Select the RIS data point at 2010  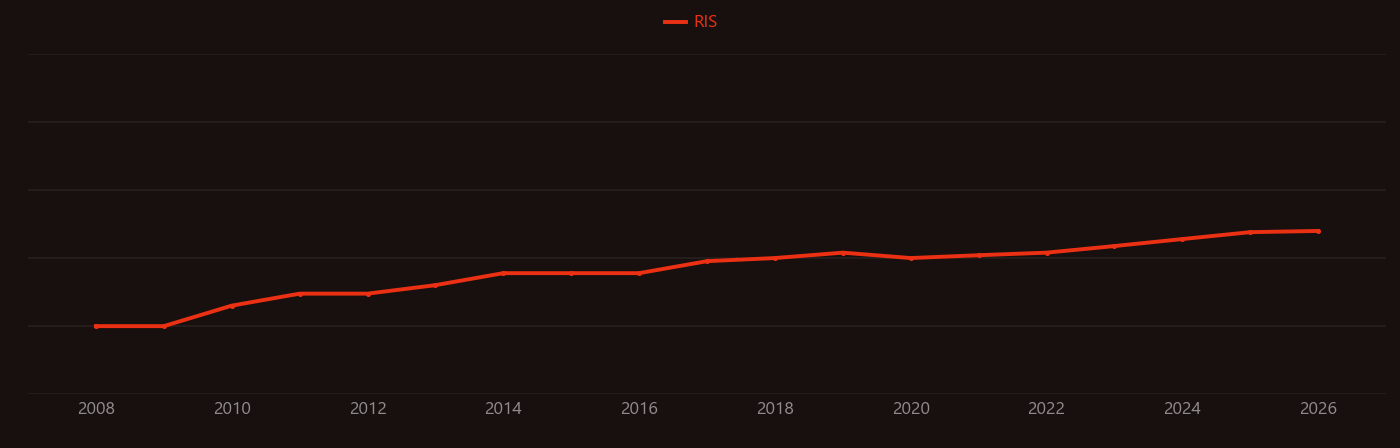[232, 305]
